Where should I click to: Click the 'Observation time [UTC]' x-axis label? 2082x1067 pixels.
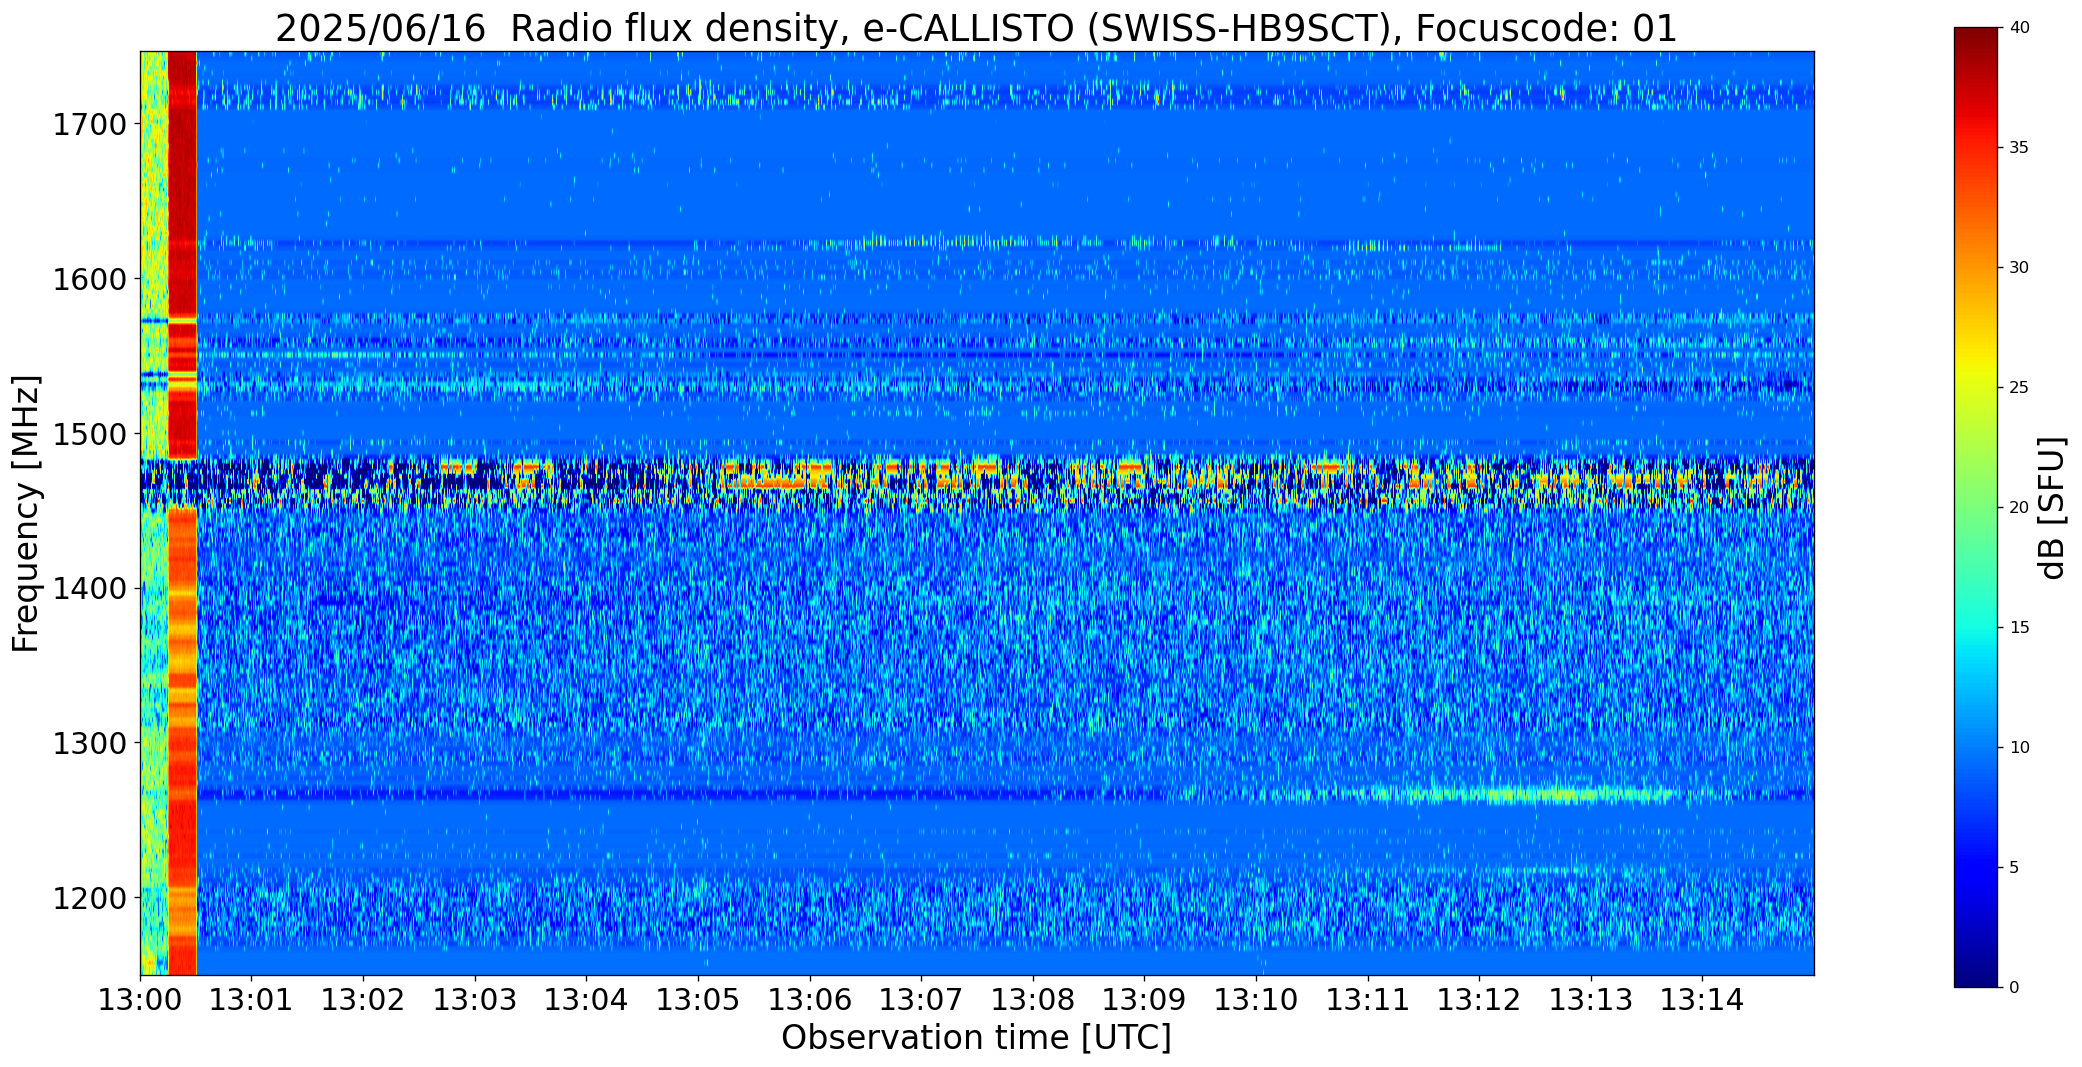click(x=976, y=1038)
